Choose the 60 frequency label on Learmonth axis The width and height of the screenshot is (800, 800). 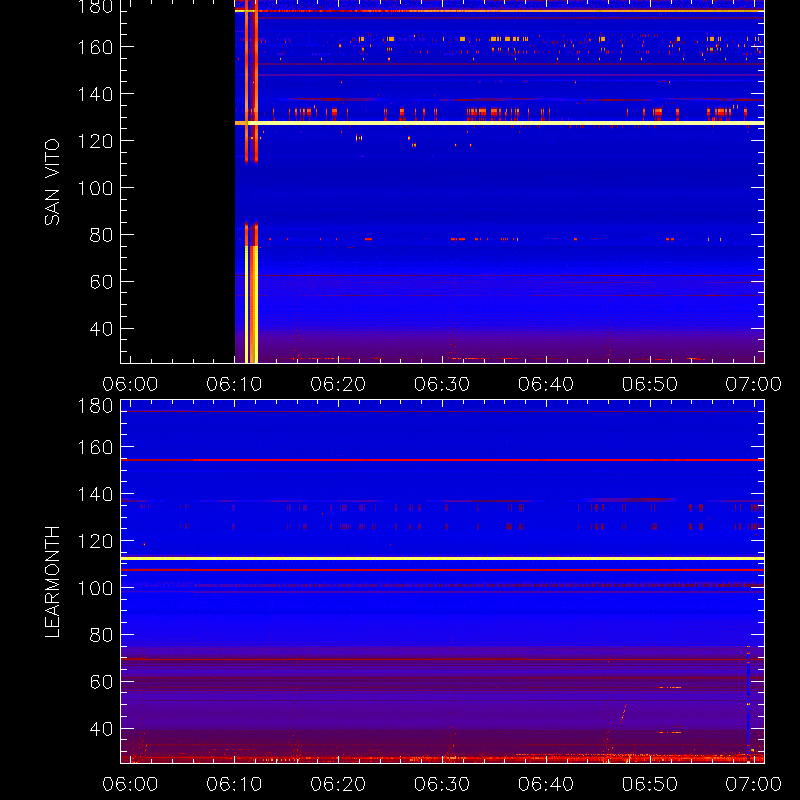pyautogui.click(x=101, y=682)
